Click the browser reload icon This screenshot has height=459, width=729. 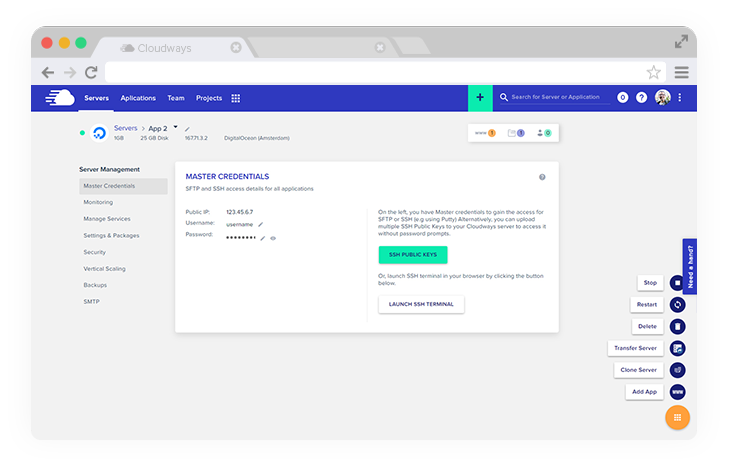coord(91,73)
